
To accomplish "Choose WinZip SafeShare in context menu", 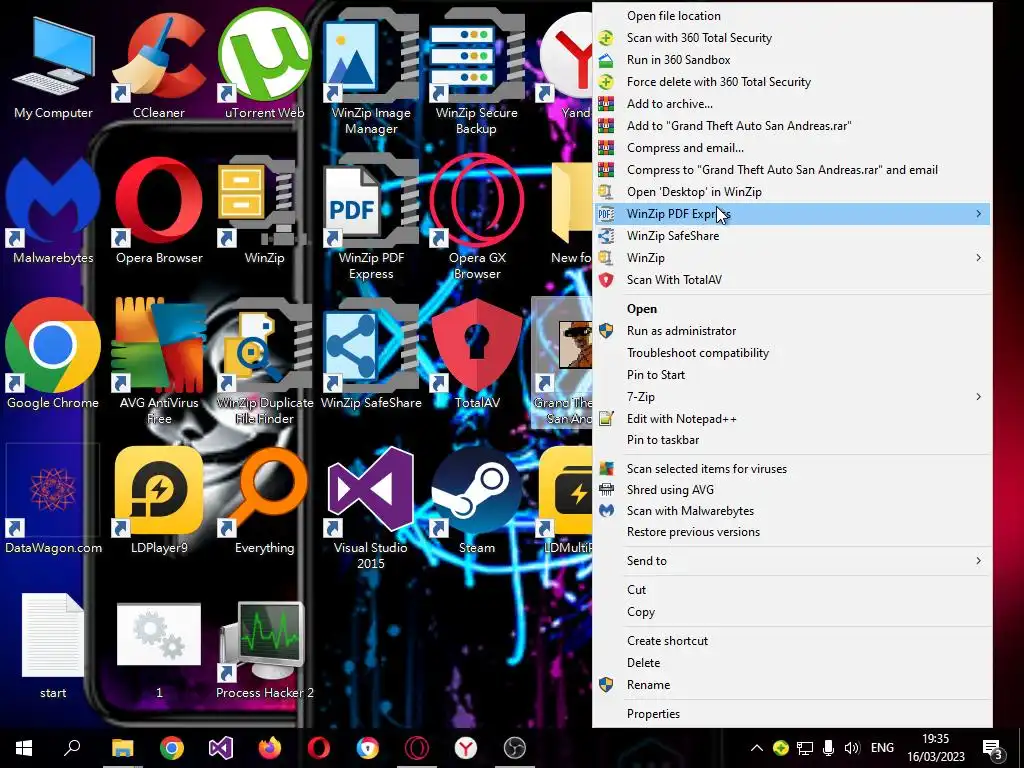I will 792,236.
